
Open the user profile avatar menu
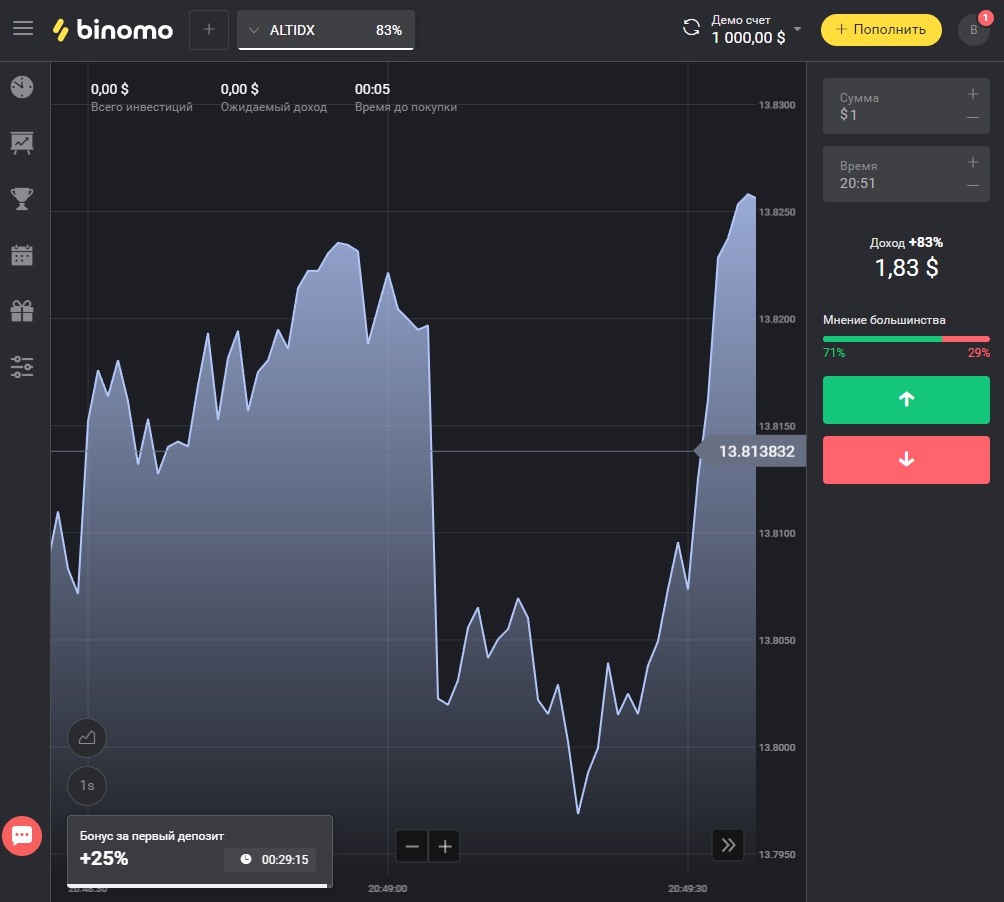point(973,30)
